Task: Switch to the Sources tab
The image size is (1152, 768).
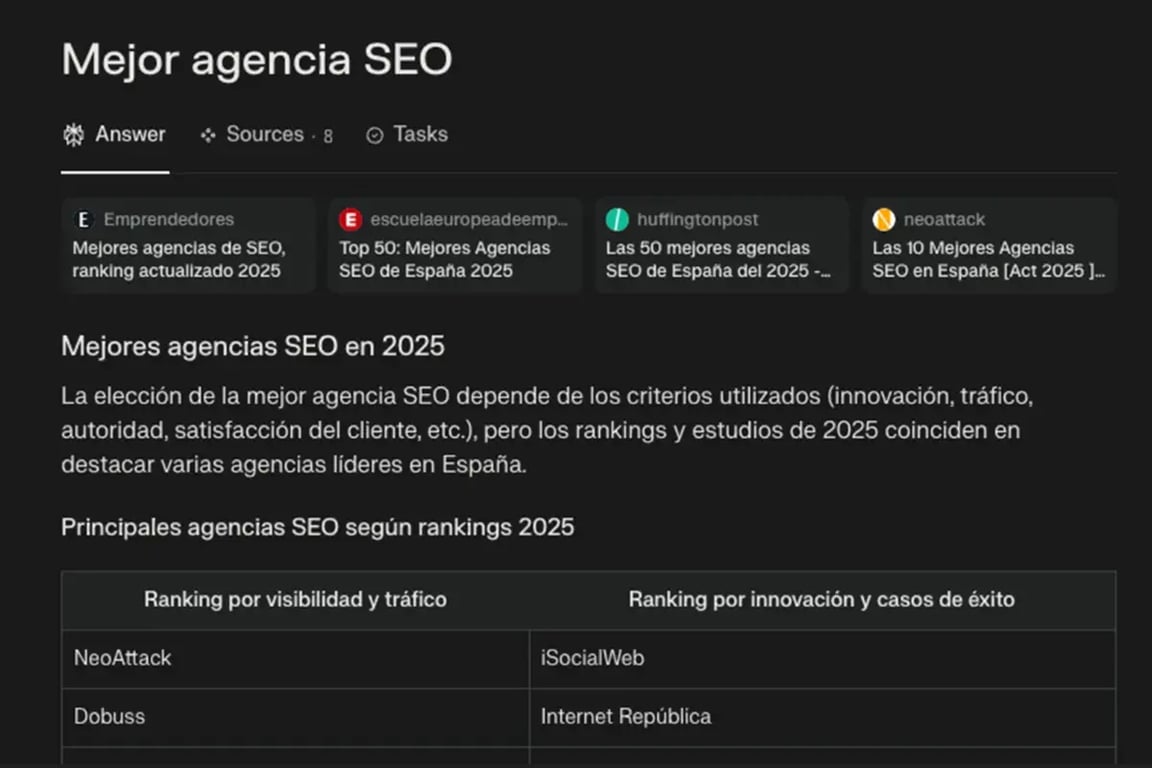Action: tap(266, 134)
